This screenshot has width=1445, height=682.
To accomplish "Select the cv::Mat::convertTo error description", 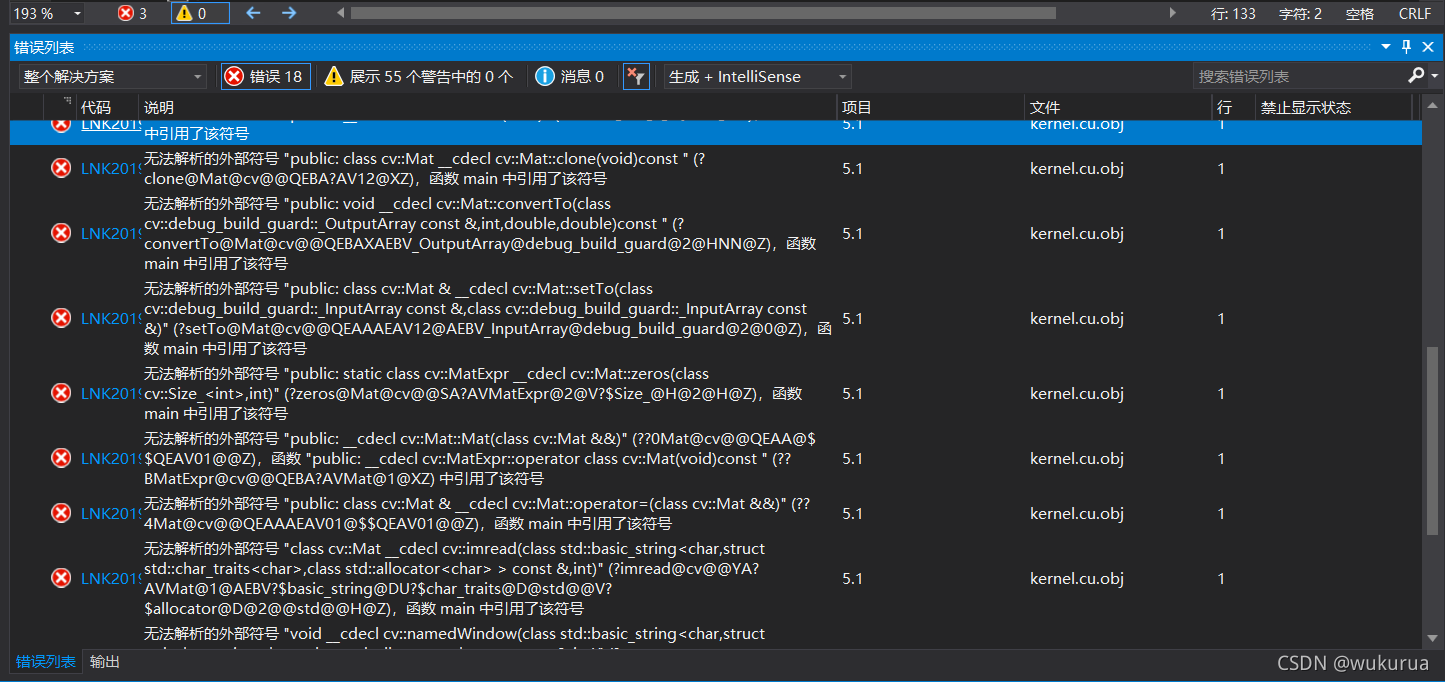I will click(480, 234).
